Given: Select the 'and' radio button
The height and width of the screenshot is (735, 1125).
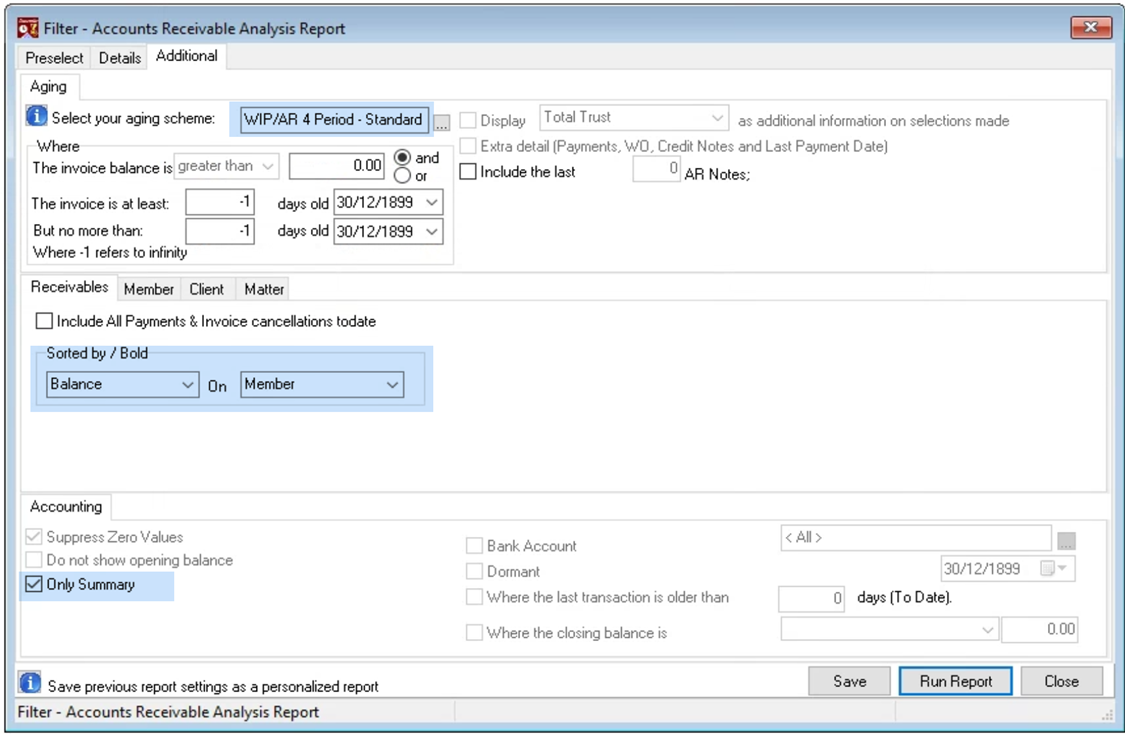Looking at the screenshot, I should tap(403, 158).
